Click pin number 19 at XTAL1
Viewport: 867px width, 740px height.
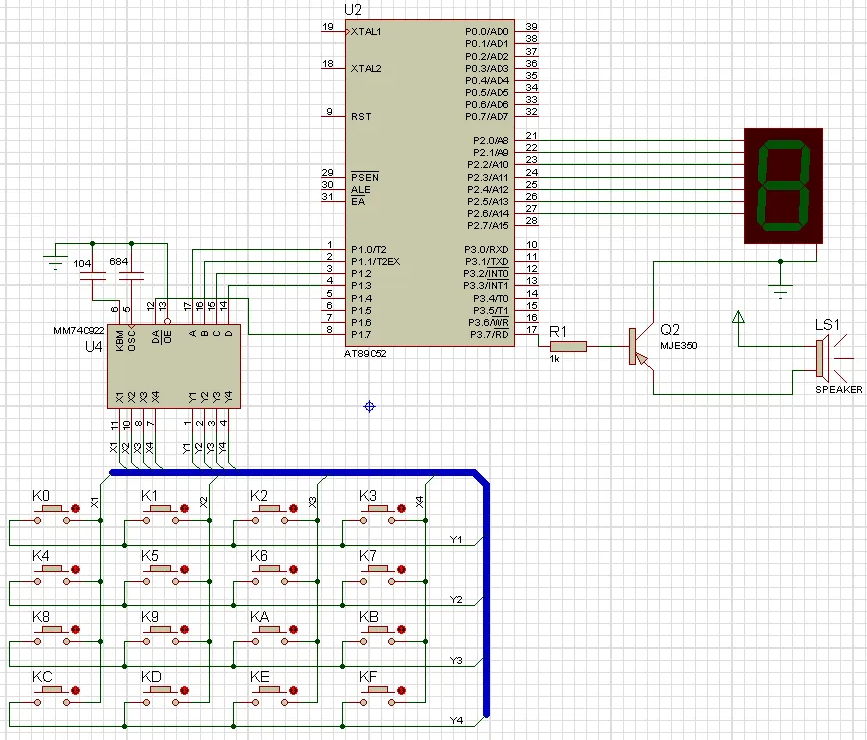click(x=328, y=27)
